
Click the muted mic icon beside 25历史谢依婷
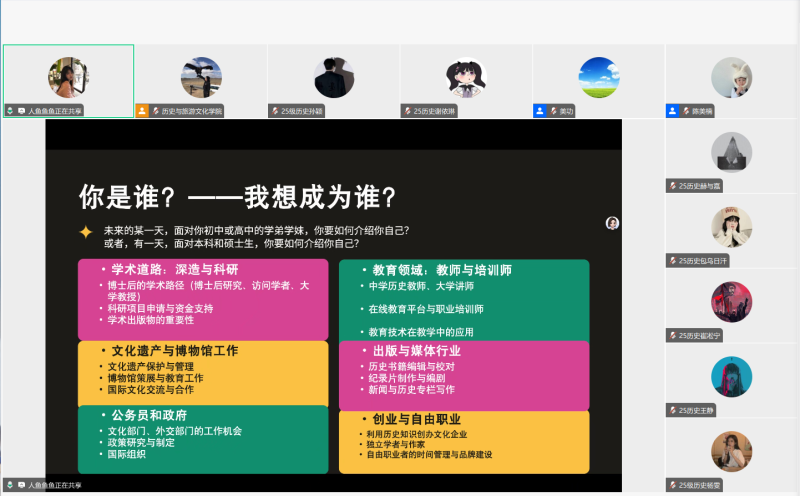pyautogui.click(x=408, y=111)
